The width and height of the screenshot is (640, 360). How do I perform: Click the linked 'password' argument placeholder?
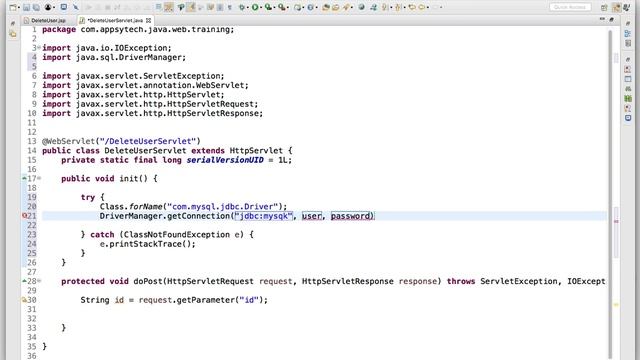[352, 216]
